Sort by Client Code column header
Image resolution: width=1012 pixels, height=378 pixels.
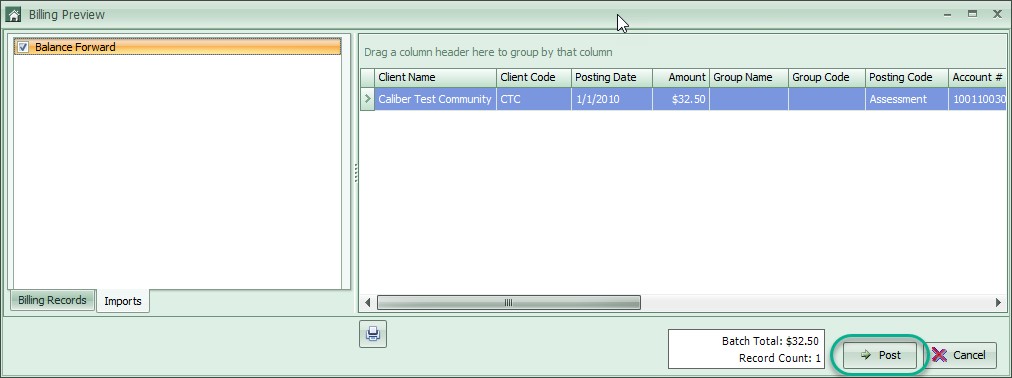tap(534, 77)
